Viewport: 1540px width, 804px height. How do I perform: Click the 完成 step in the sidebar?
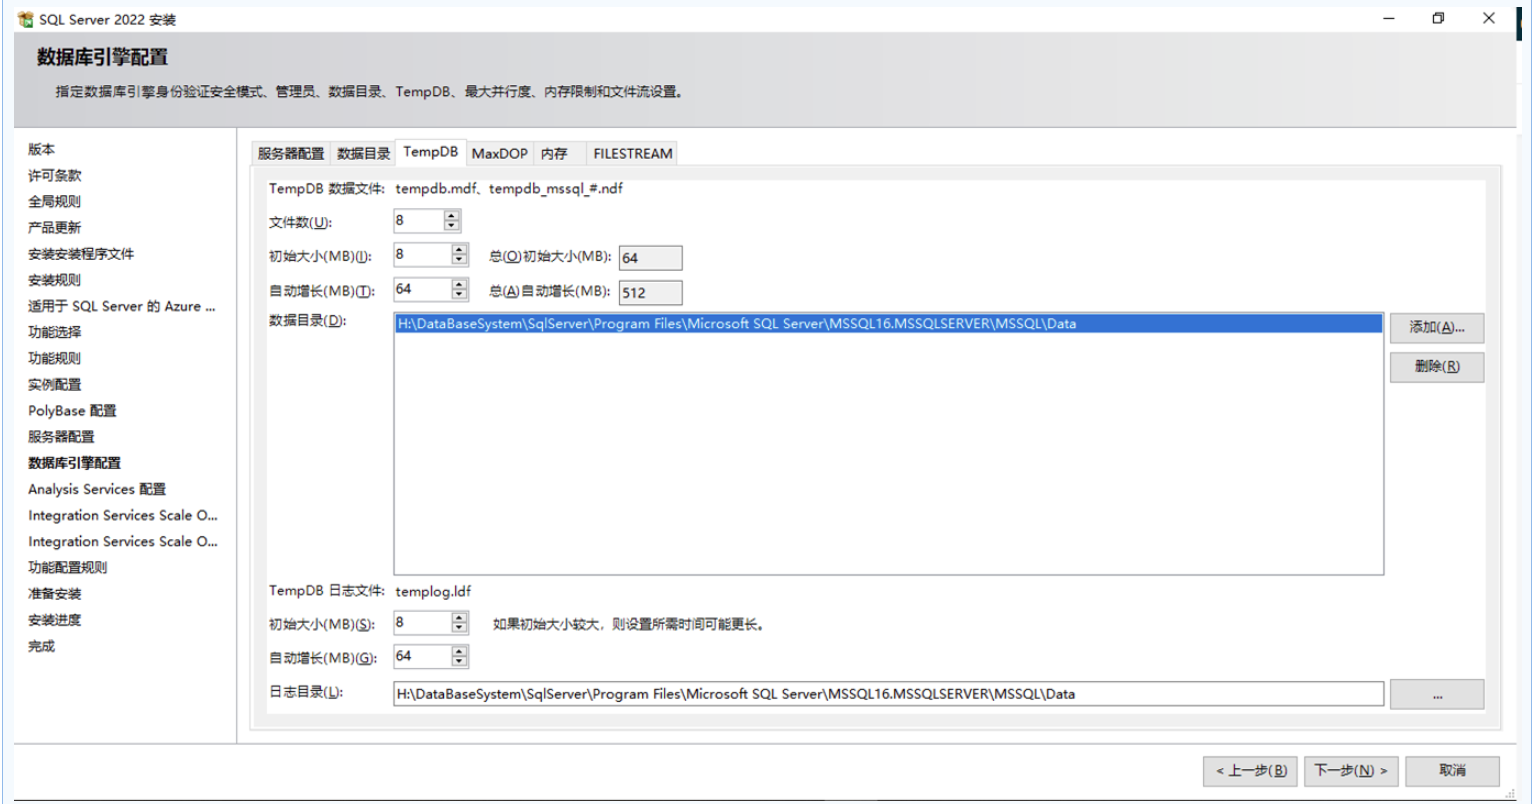tap(42, 646)
